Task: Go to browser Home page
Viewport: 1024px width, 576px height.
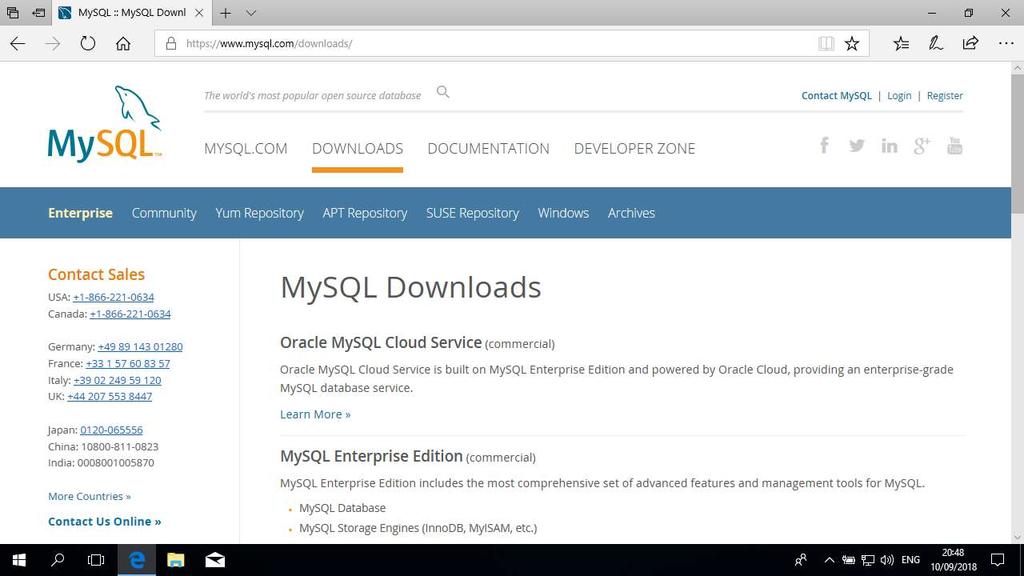Action: 123,44
